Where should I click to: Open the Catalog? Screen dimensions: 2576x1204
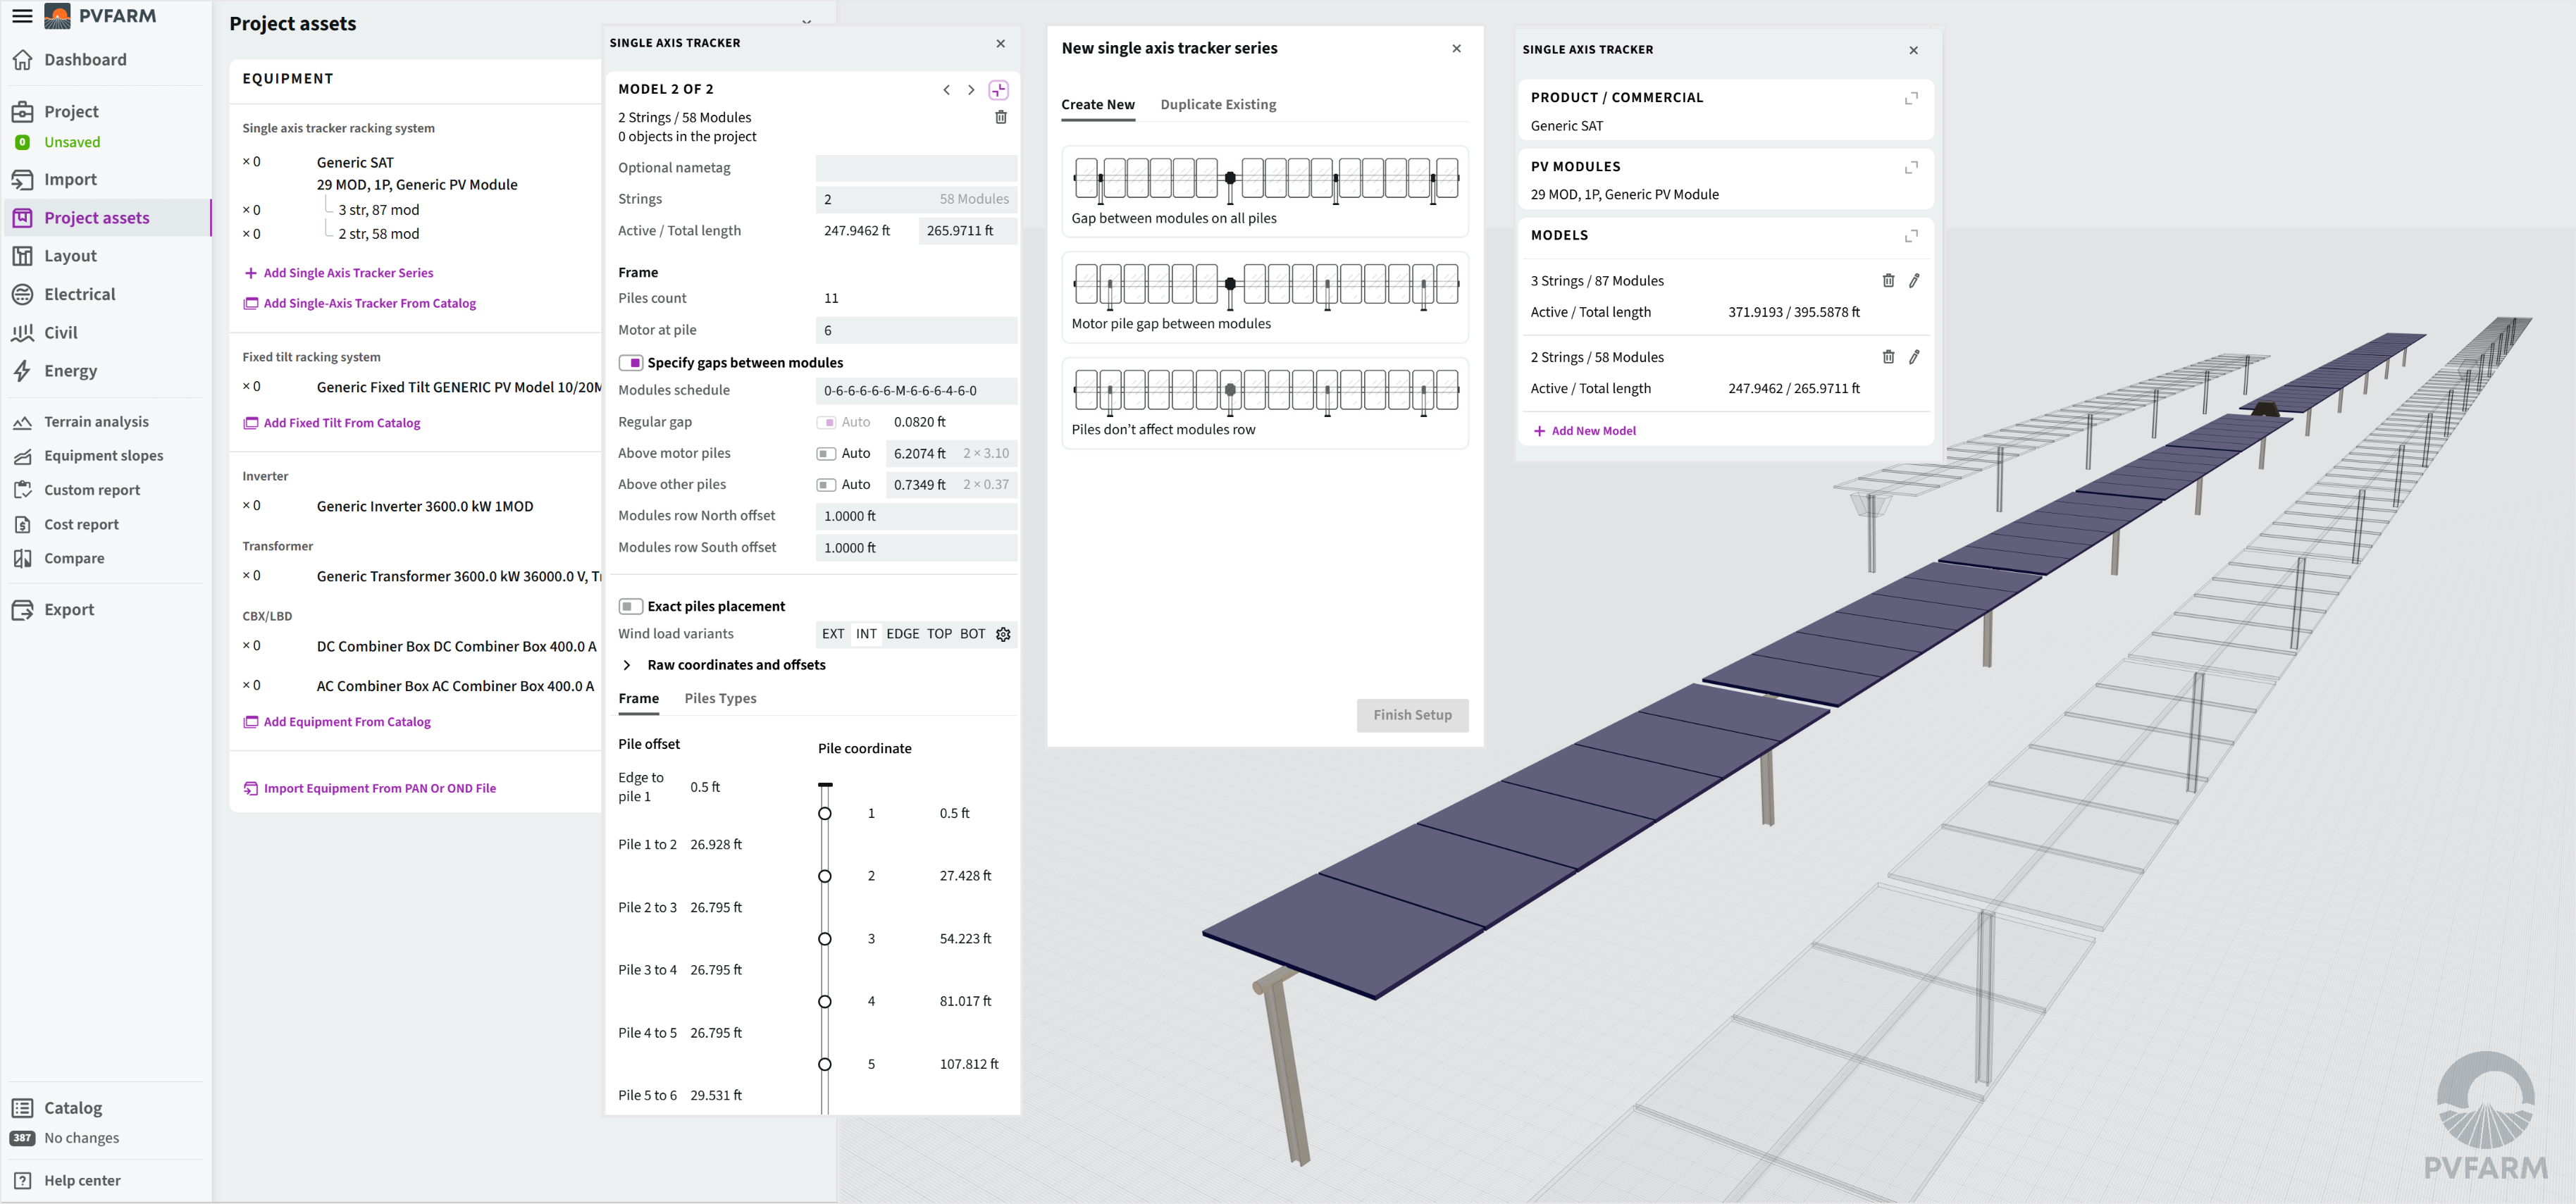pyautogui.click(x=72, y=1108)
